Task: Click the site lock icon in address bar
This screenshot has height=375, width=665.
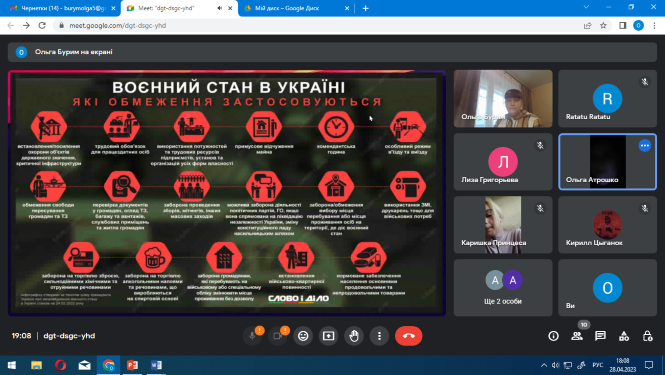Action: point(61,25)
